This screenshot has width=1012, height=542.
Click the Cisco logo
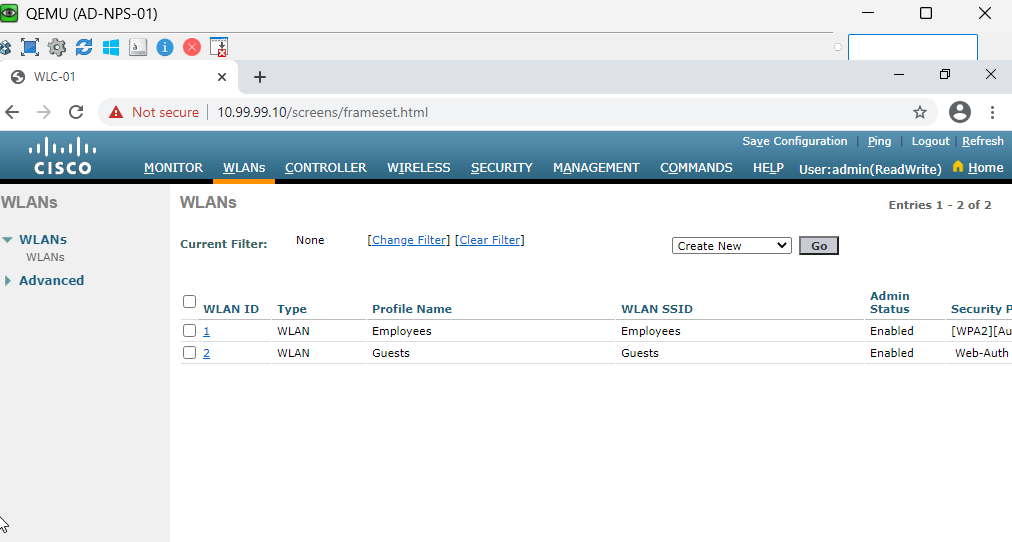tap(63, 156)
